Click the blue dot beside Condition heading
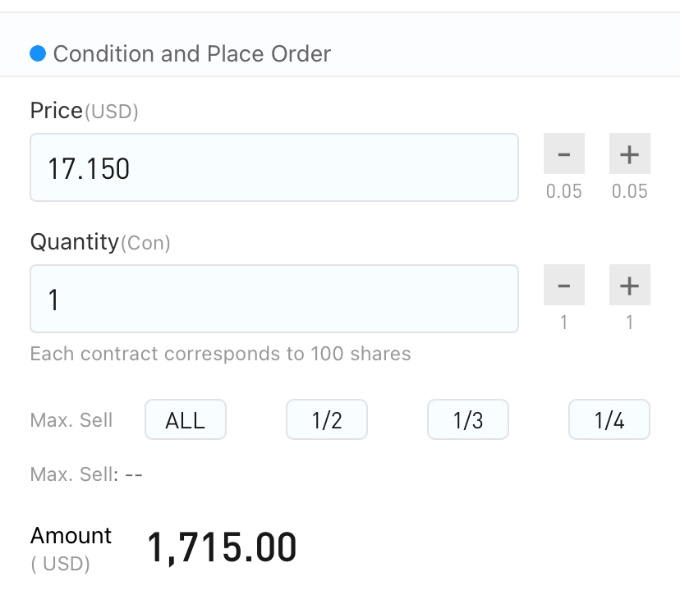The width and height of the screenshot is (680, 595). (38, 54)
